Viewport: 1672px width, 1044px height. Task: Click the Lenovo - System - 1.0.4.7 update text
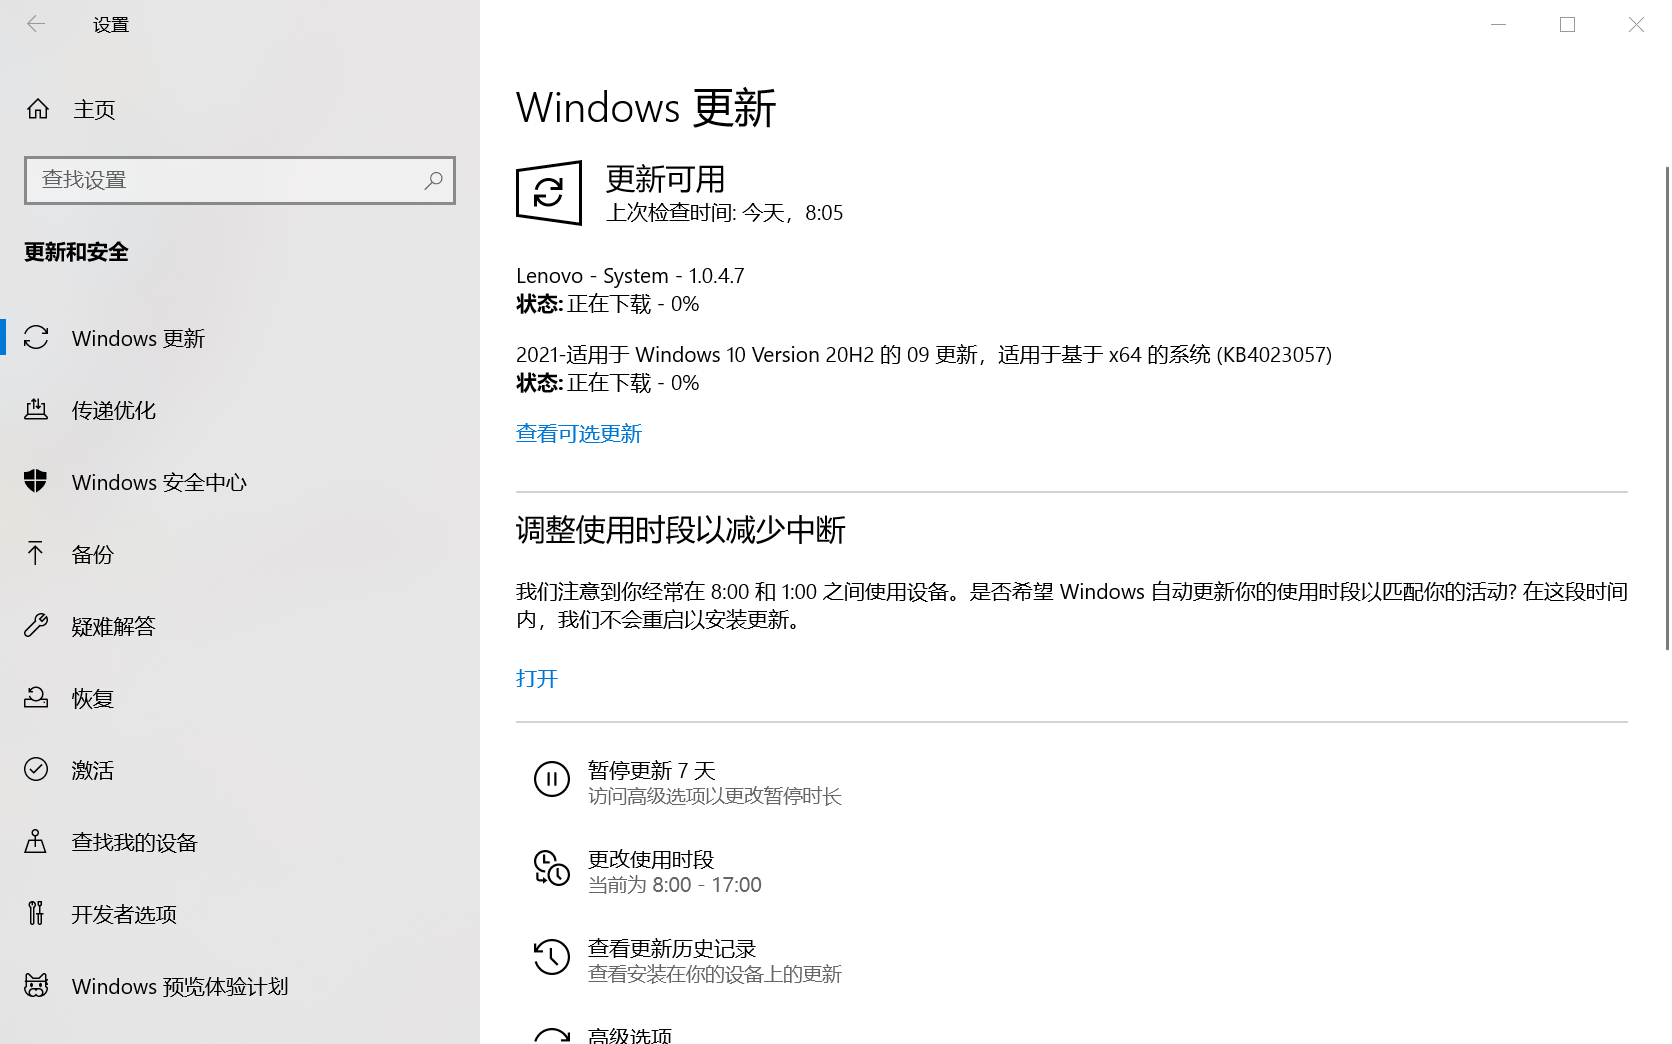(630, 276)
